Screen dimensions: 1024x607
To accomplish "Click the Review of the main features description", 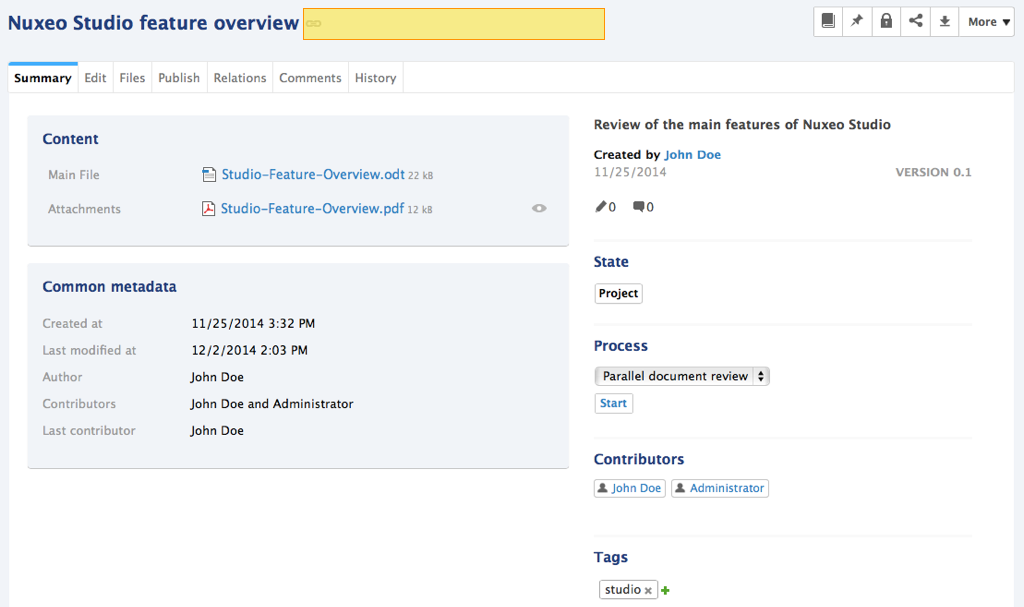I will point(742,125).
